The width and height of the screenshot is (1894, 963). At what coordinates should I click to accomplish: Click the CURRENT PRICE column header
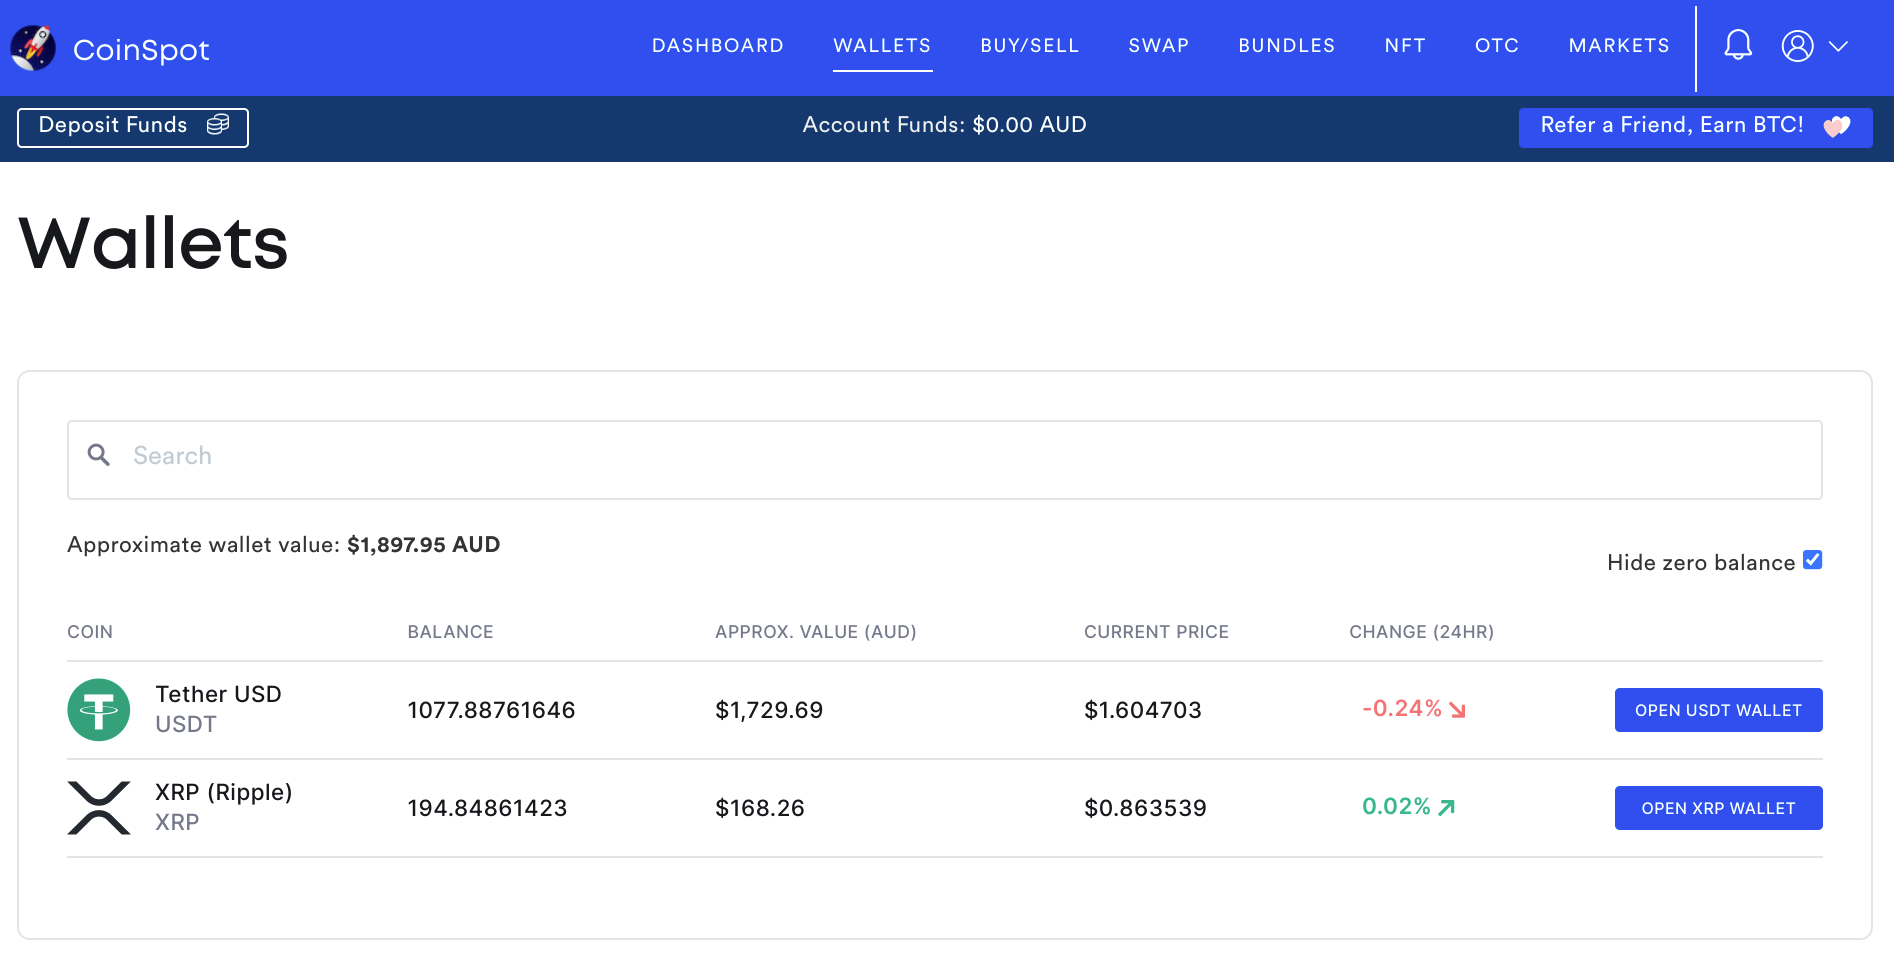(1156, 632)
